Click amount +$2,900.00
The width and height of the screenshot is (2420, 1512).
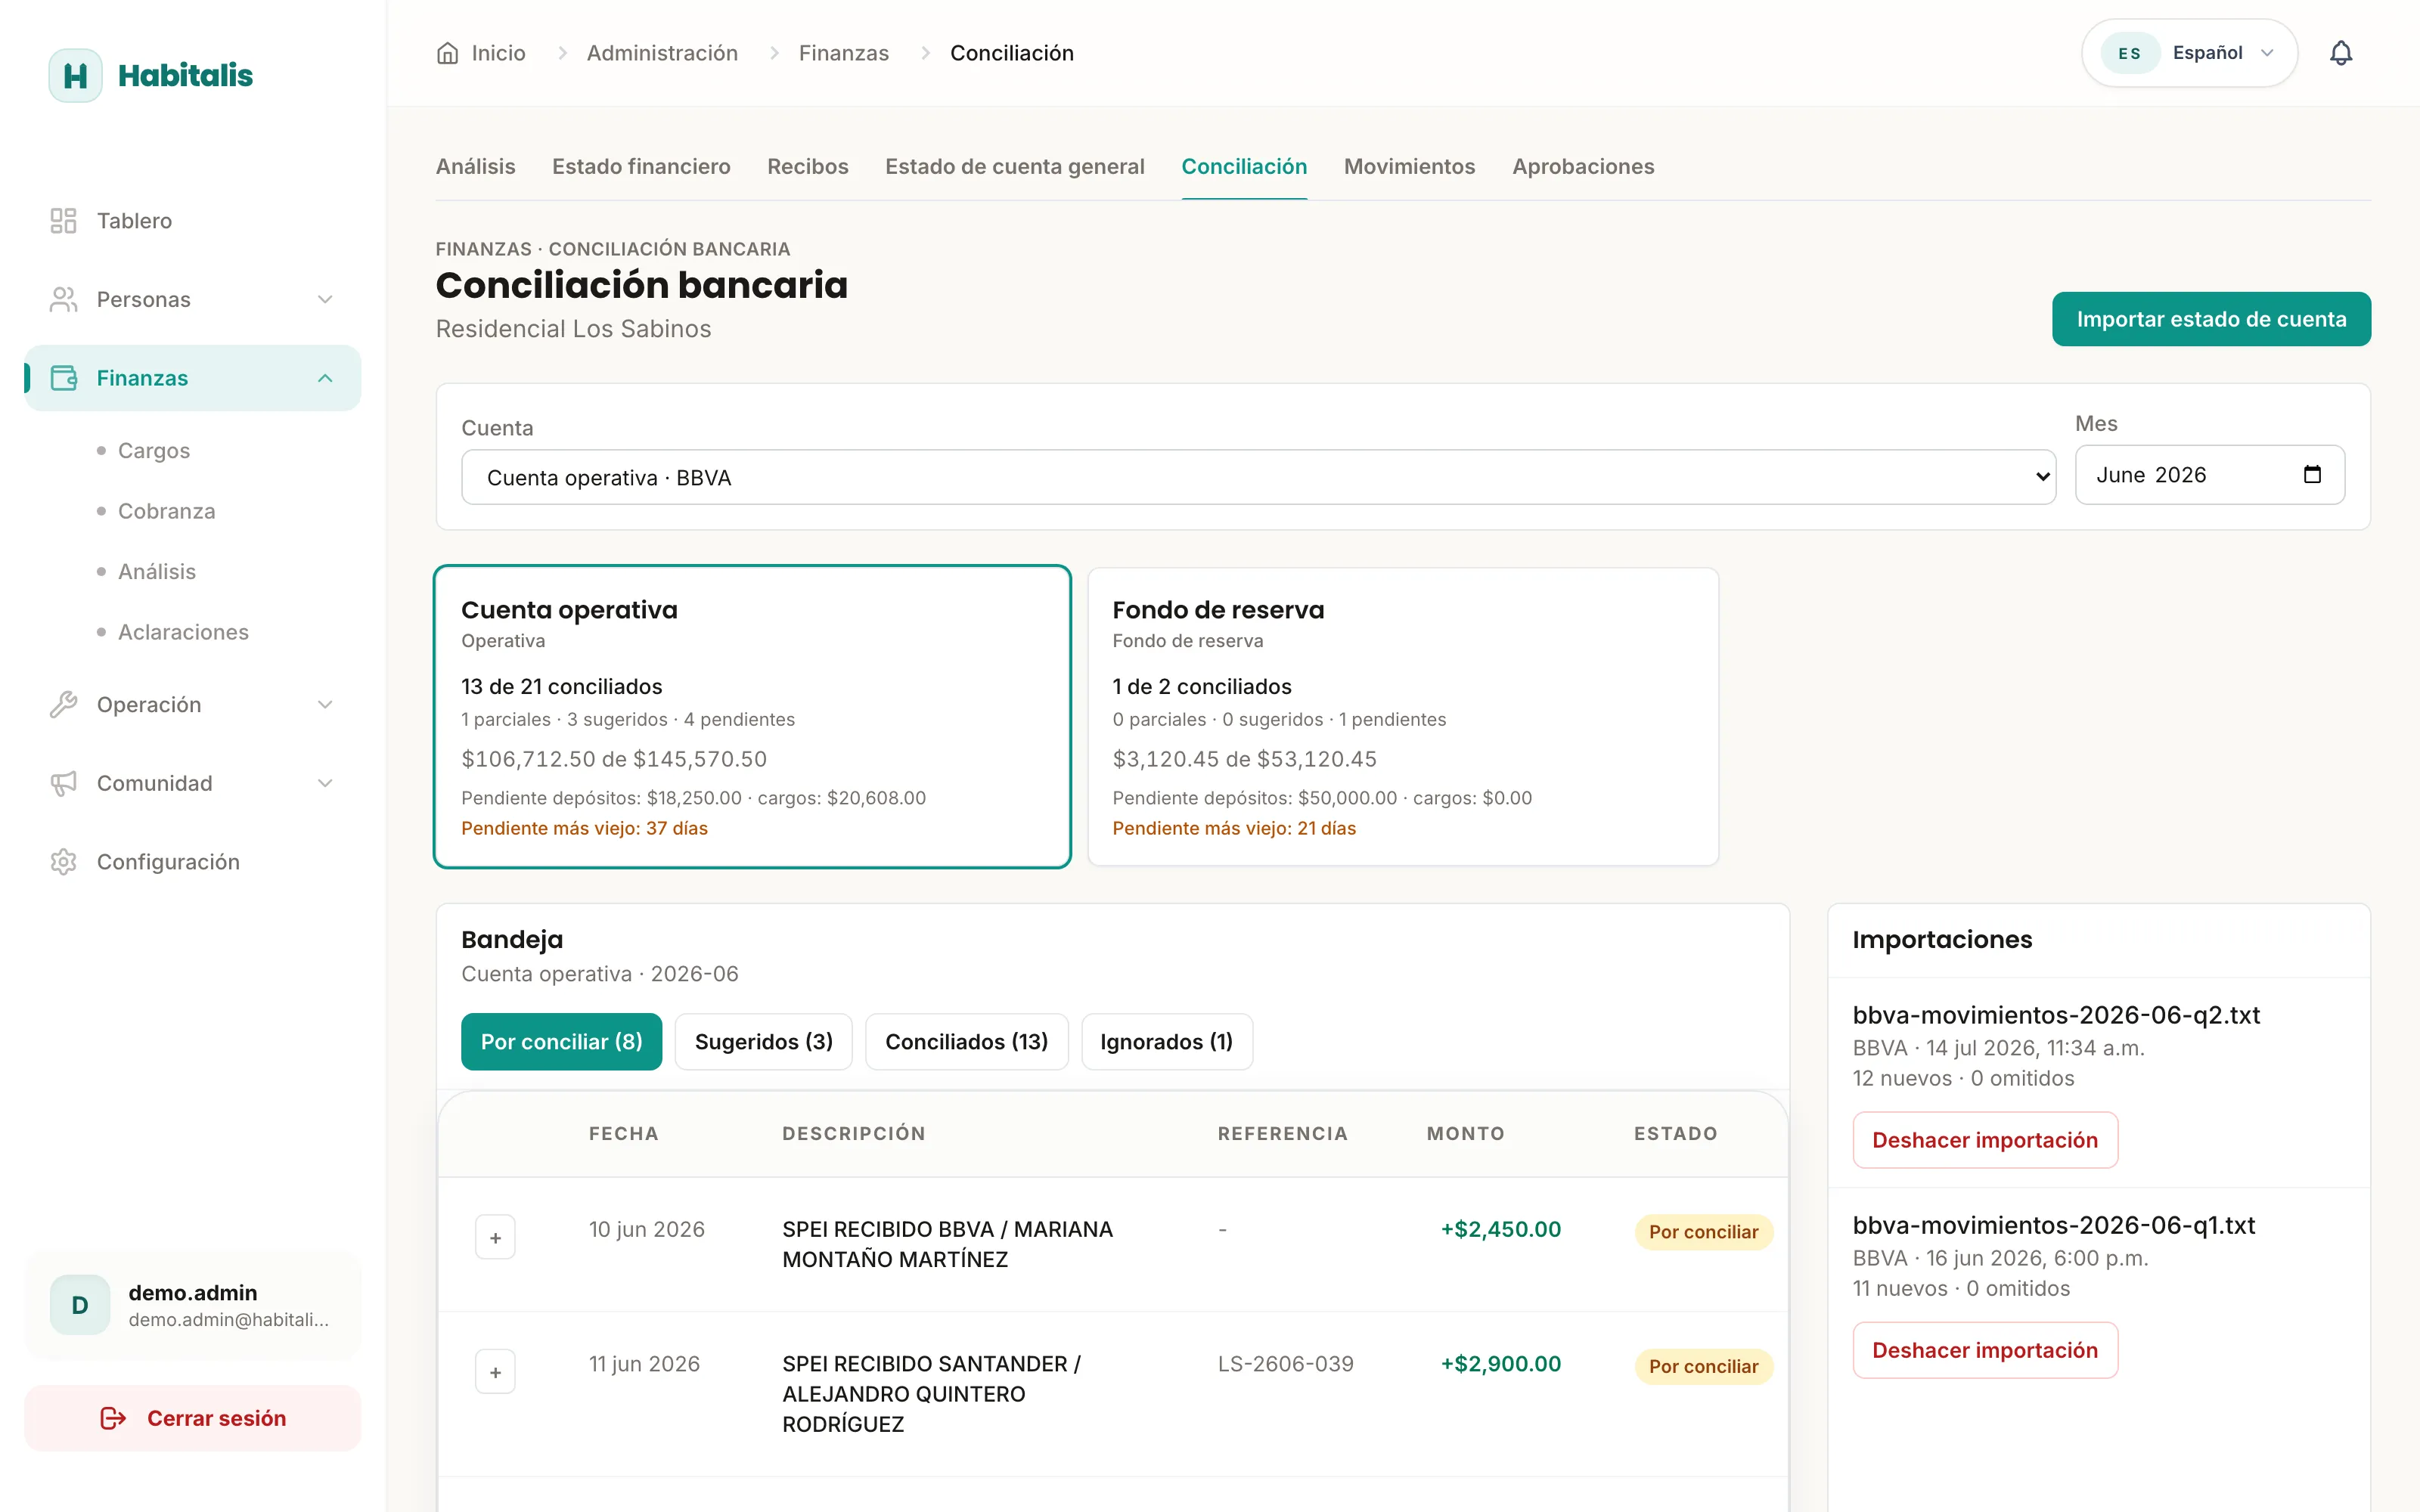pyautogui.click(x=1501, y=1364)
